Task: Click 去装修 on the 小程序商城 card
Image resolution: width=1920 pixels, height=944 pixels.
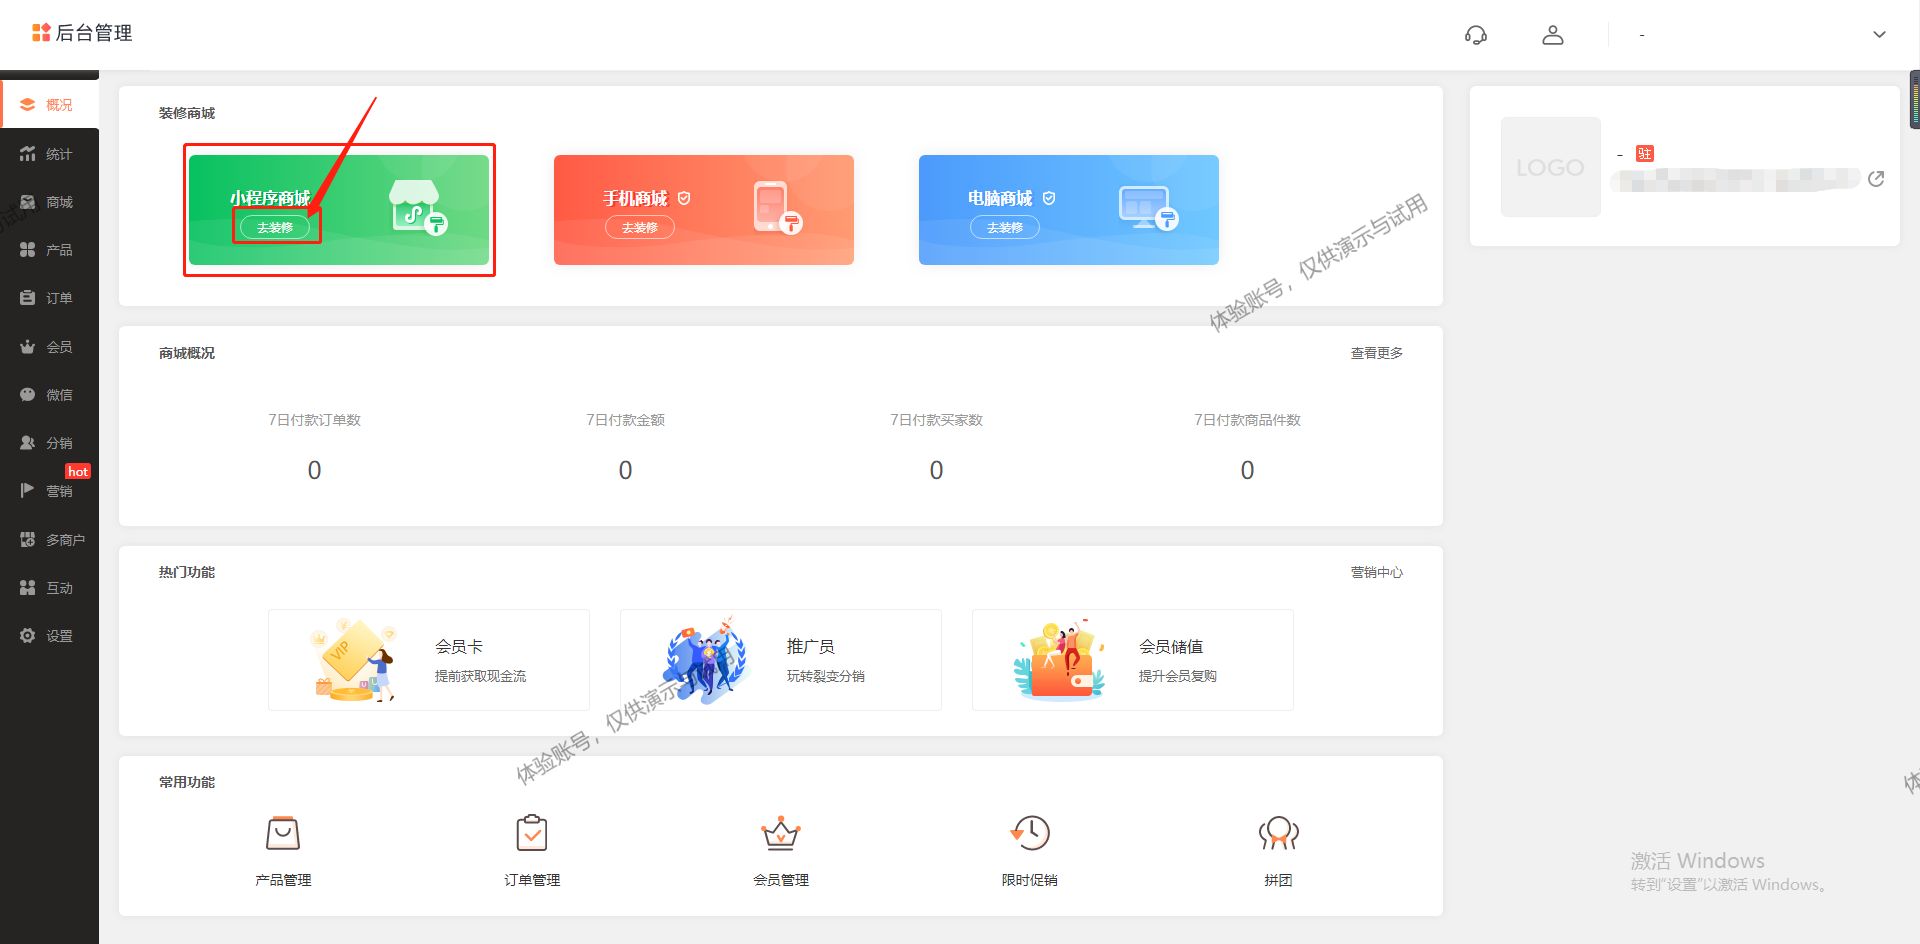Action: 276,227
